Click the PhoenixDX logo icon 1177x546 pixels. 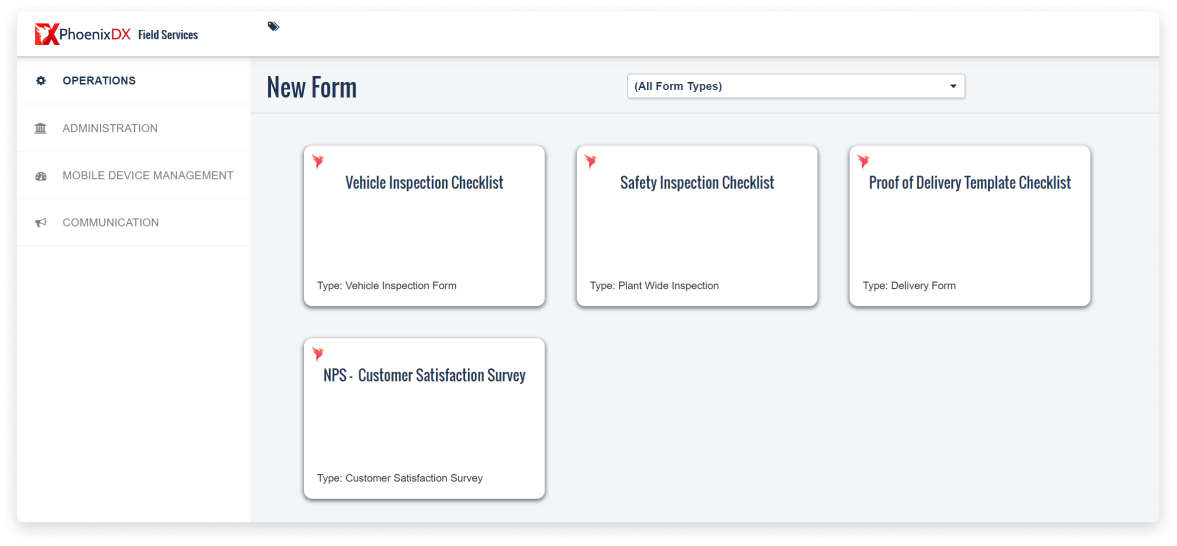point(47,35)
